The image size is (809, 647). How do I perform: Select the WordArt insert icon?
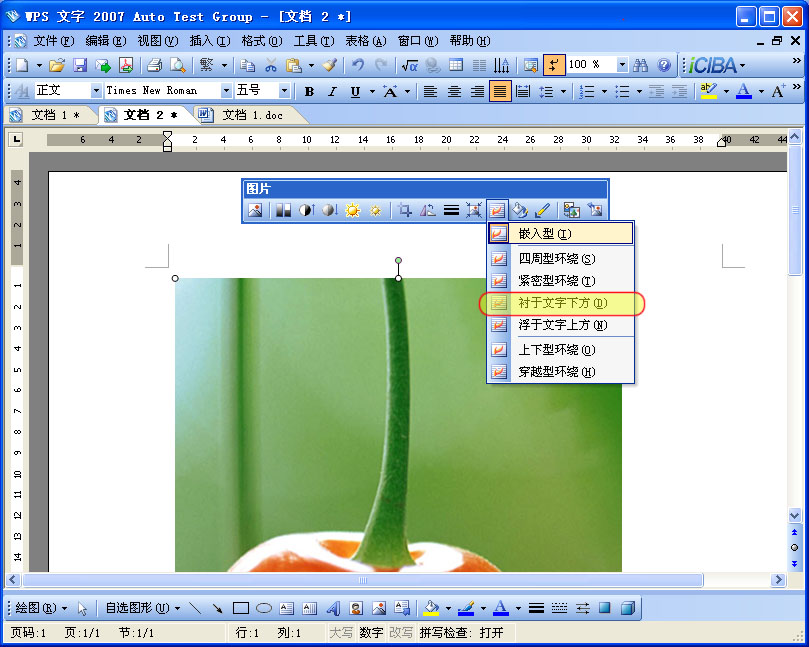[332, 607]
